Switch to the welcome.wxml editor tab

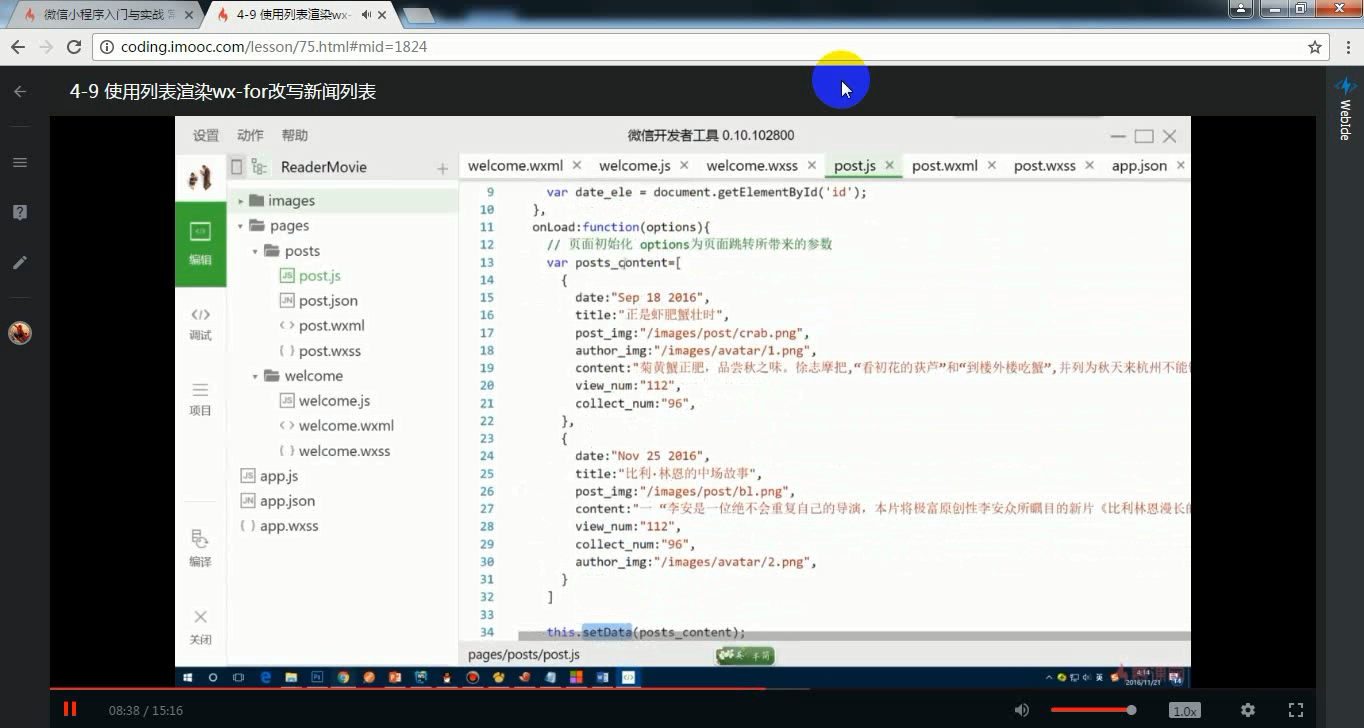[x=515, y=166]
